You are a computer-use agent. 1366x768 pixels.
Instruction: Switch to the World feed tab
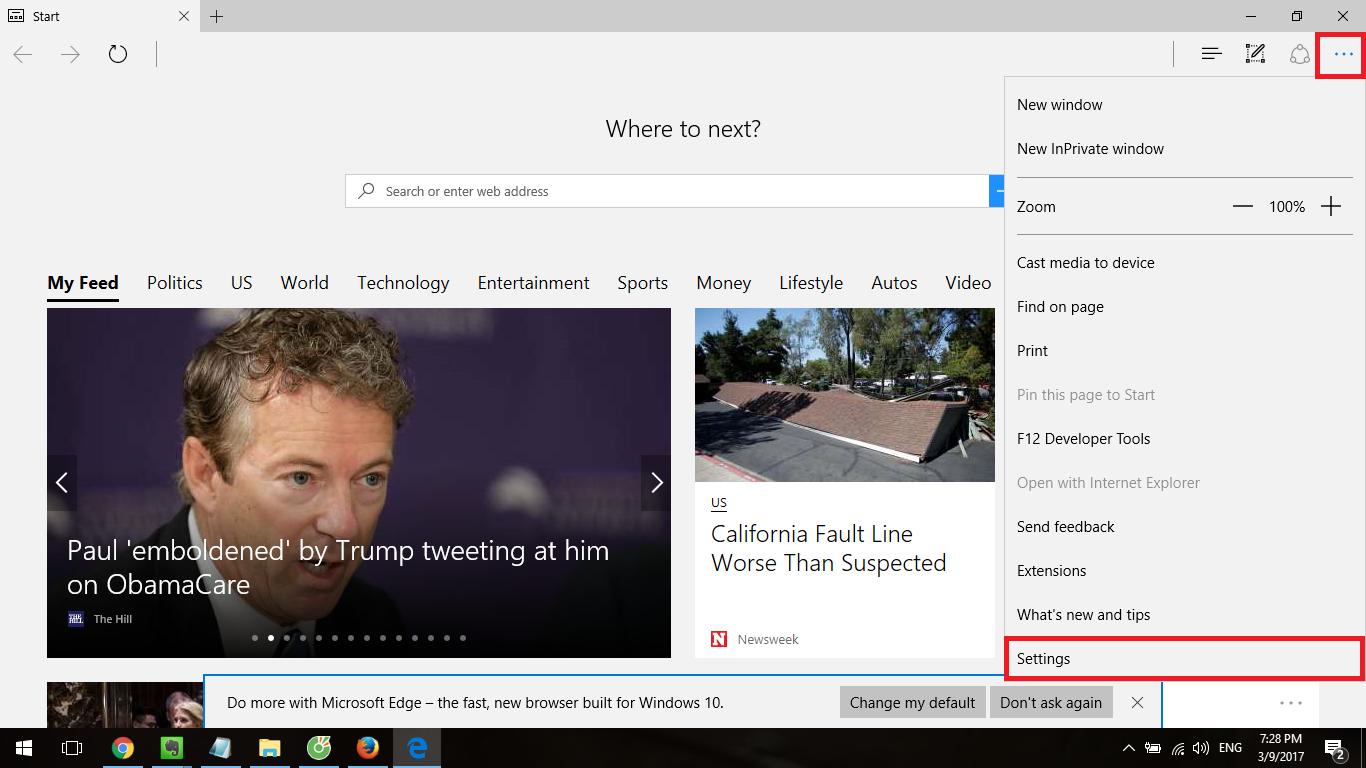(305, 283)
